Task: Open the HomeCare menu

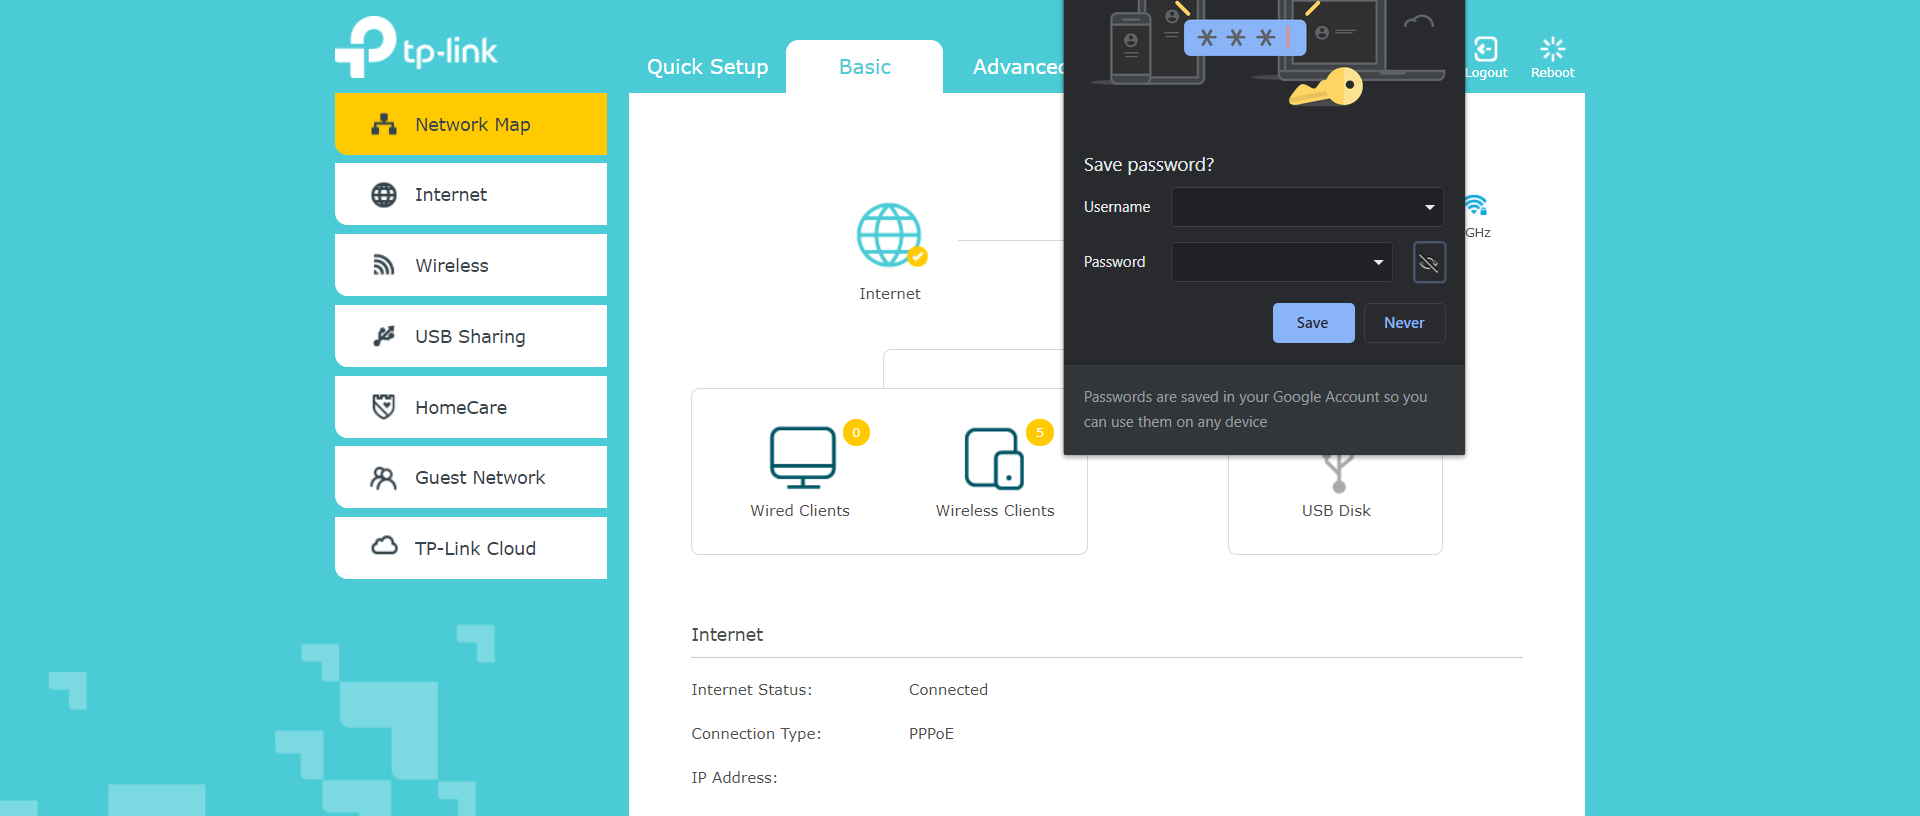Action: 471,407
